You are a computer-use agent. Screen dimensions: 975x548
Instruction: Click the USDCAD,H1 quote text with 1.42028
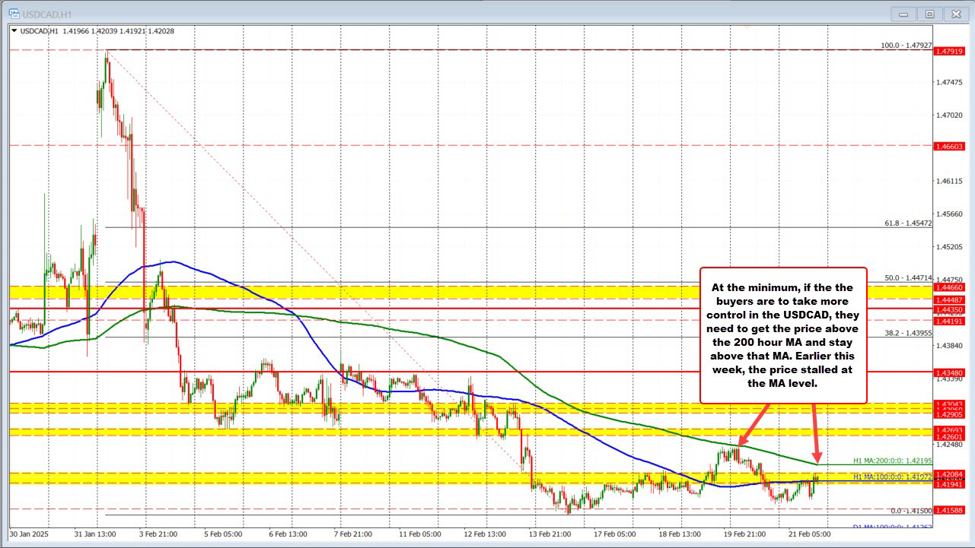[97, 30]
